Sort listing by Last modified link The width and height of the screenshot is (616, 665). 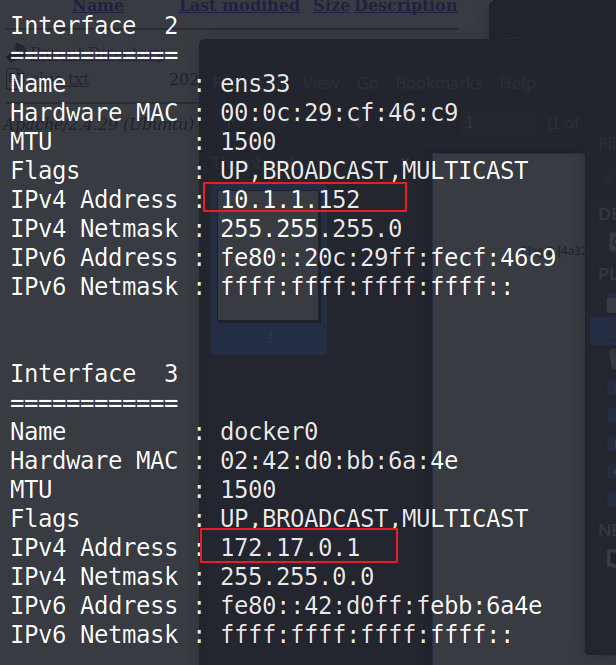[x=239, y=6]
